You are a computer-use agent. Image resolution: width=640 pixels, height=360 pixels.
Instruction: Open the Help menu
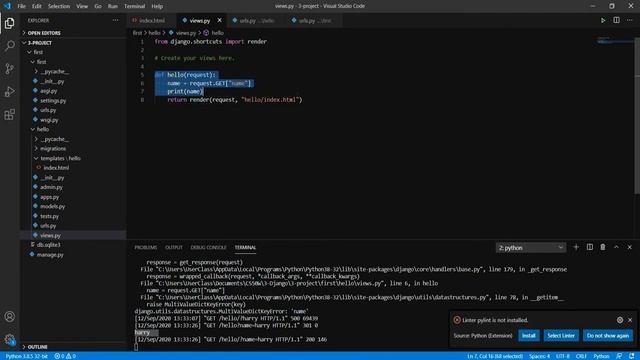click(157, 6)
